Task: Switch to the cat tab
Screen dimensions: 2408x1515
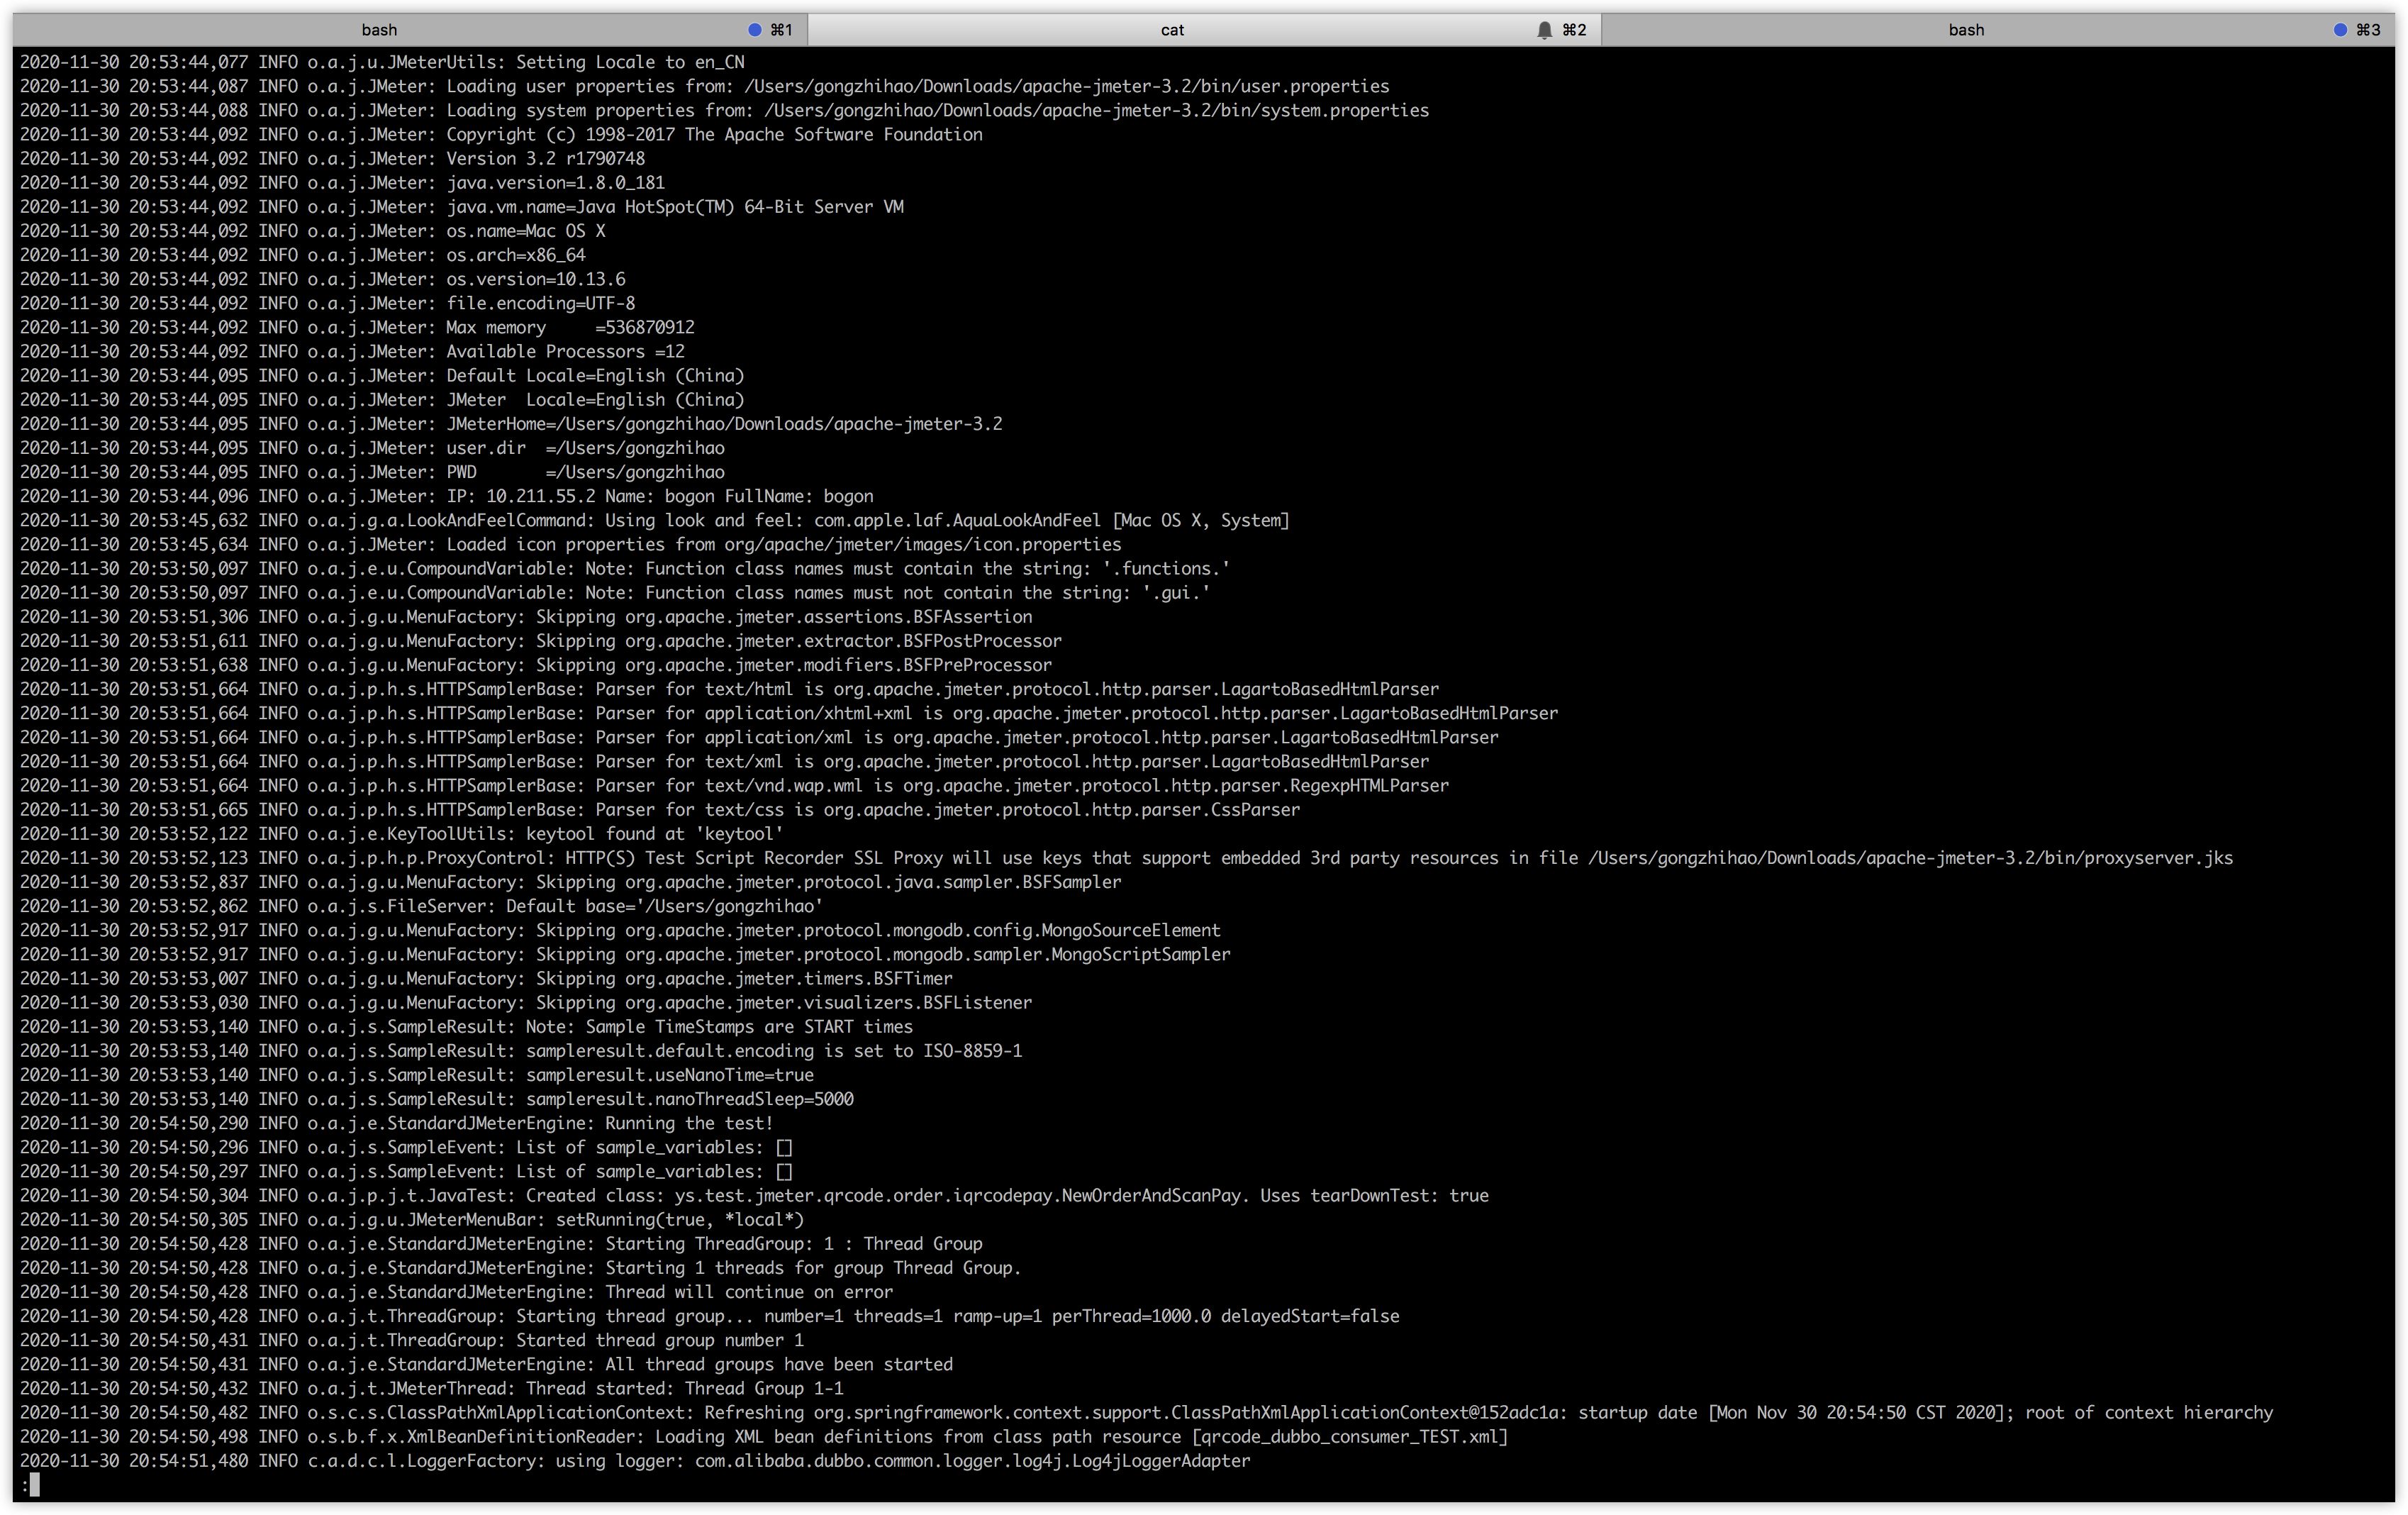Action: [x=1204, y=30]
